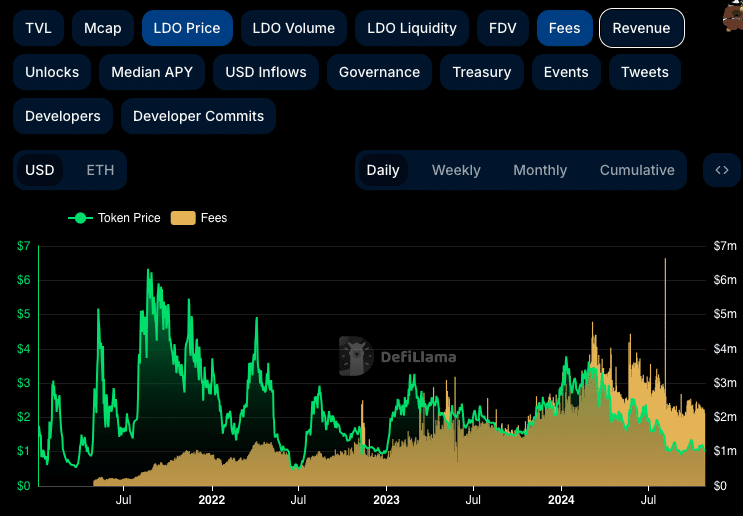Enable the Revenue metric
The image size is (743, 516).
pos(642,28)
